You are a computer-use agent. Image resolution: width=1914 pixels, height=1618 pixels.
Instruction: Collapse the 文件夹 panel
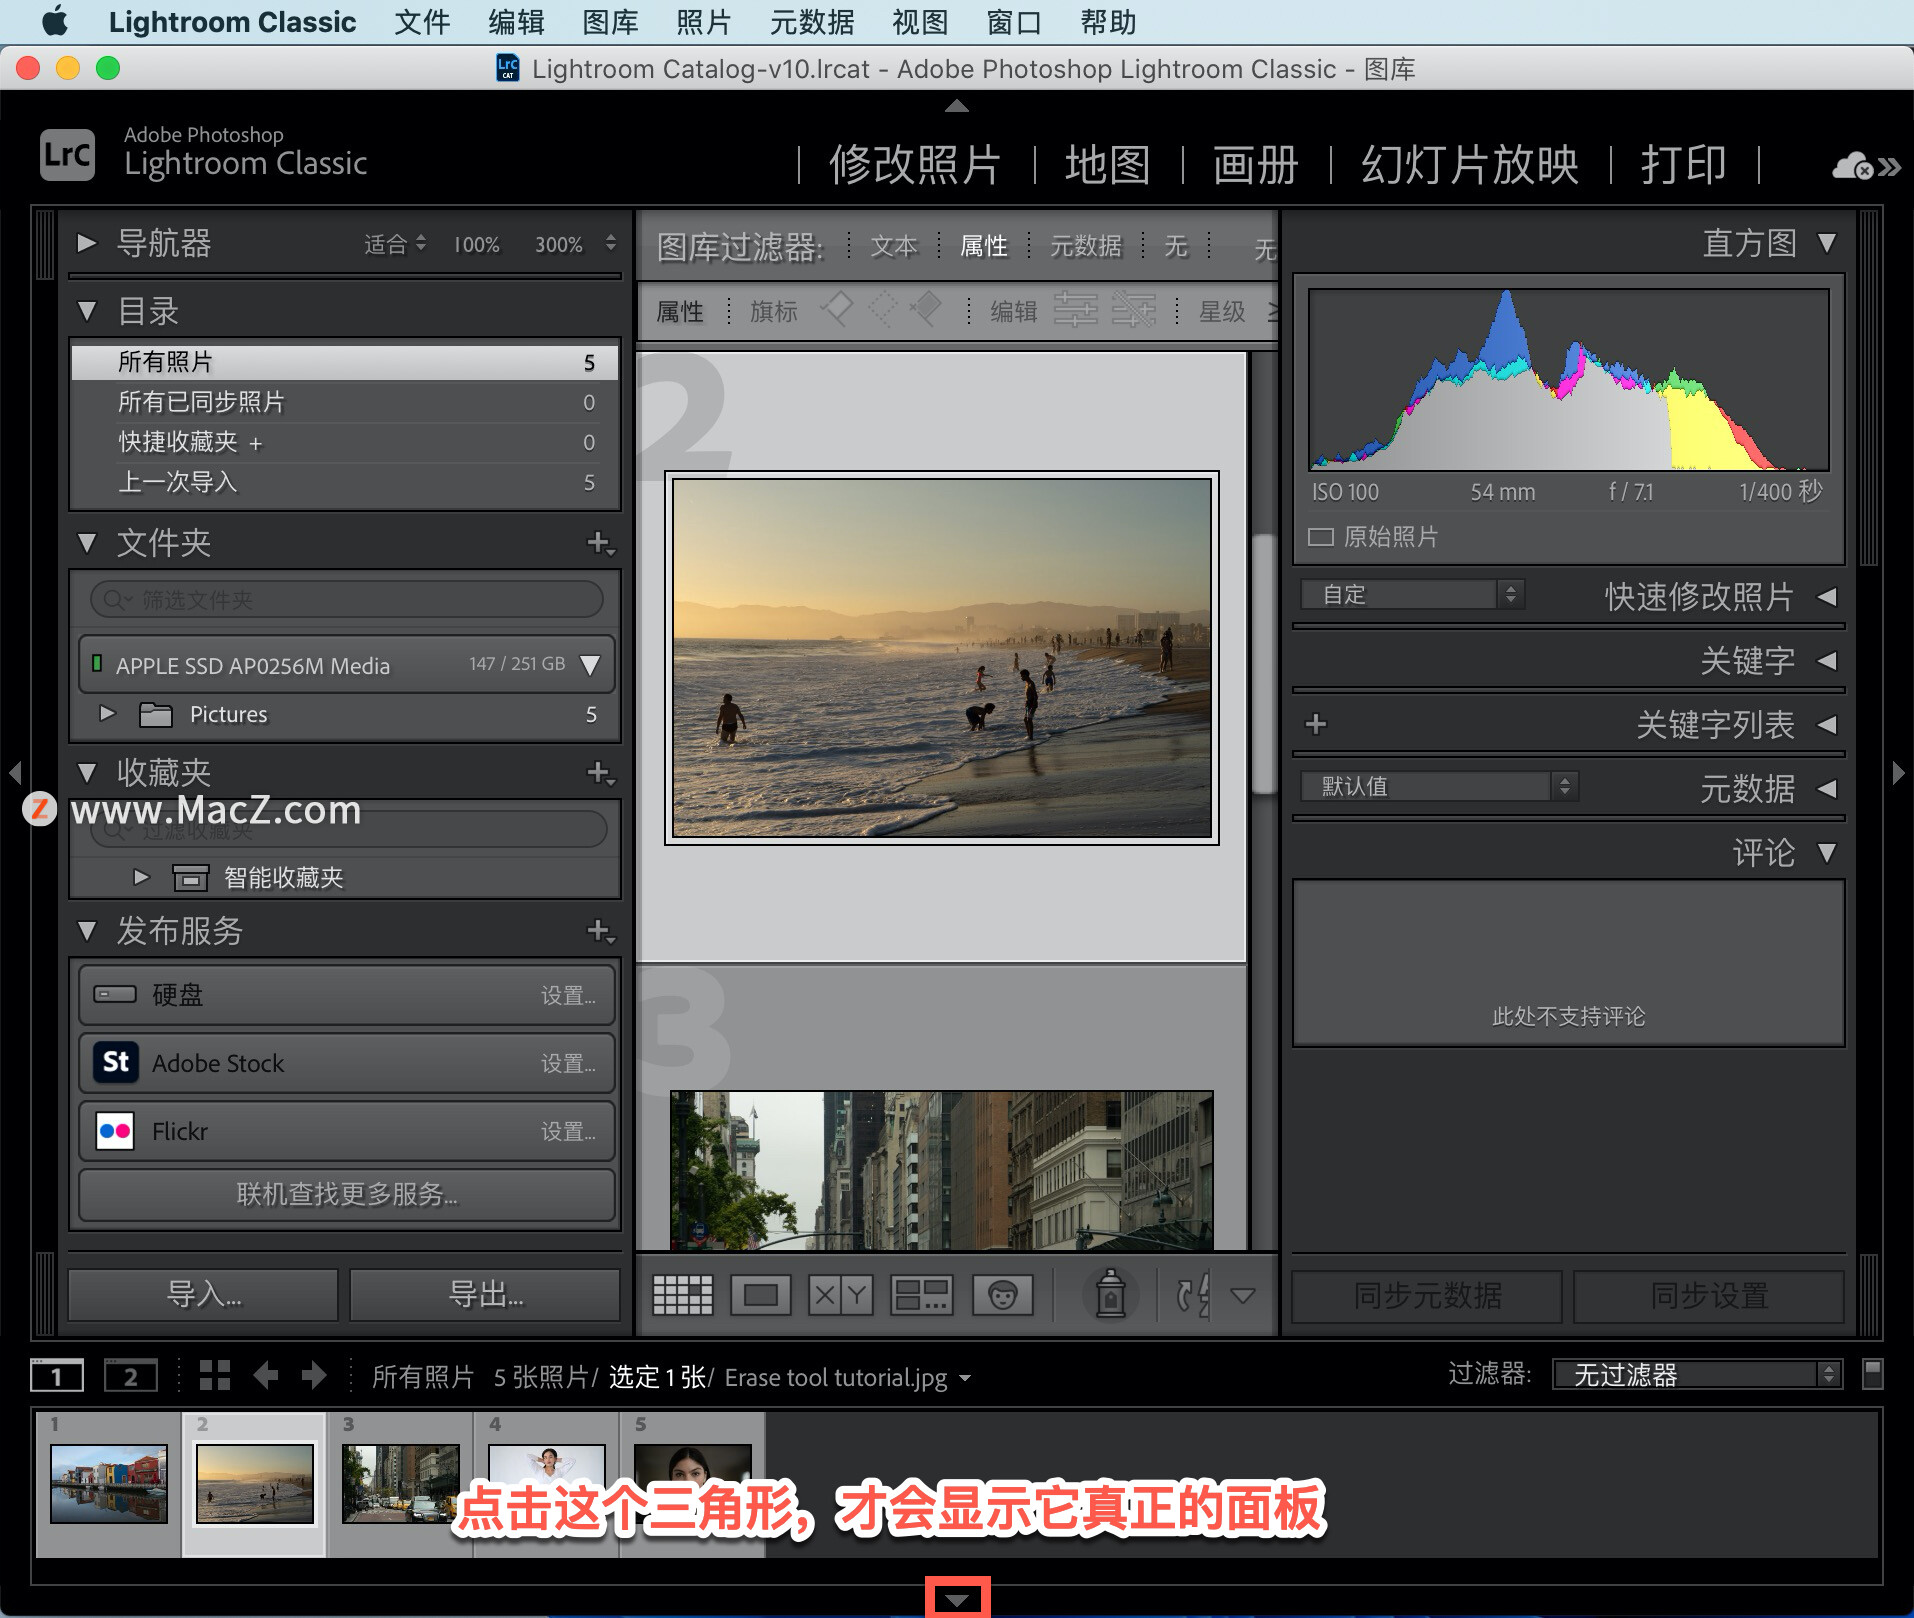87,543
